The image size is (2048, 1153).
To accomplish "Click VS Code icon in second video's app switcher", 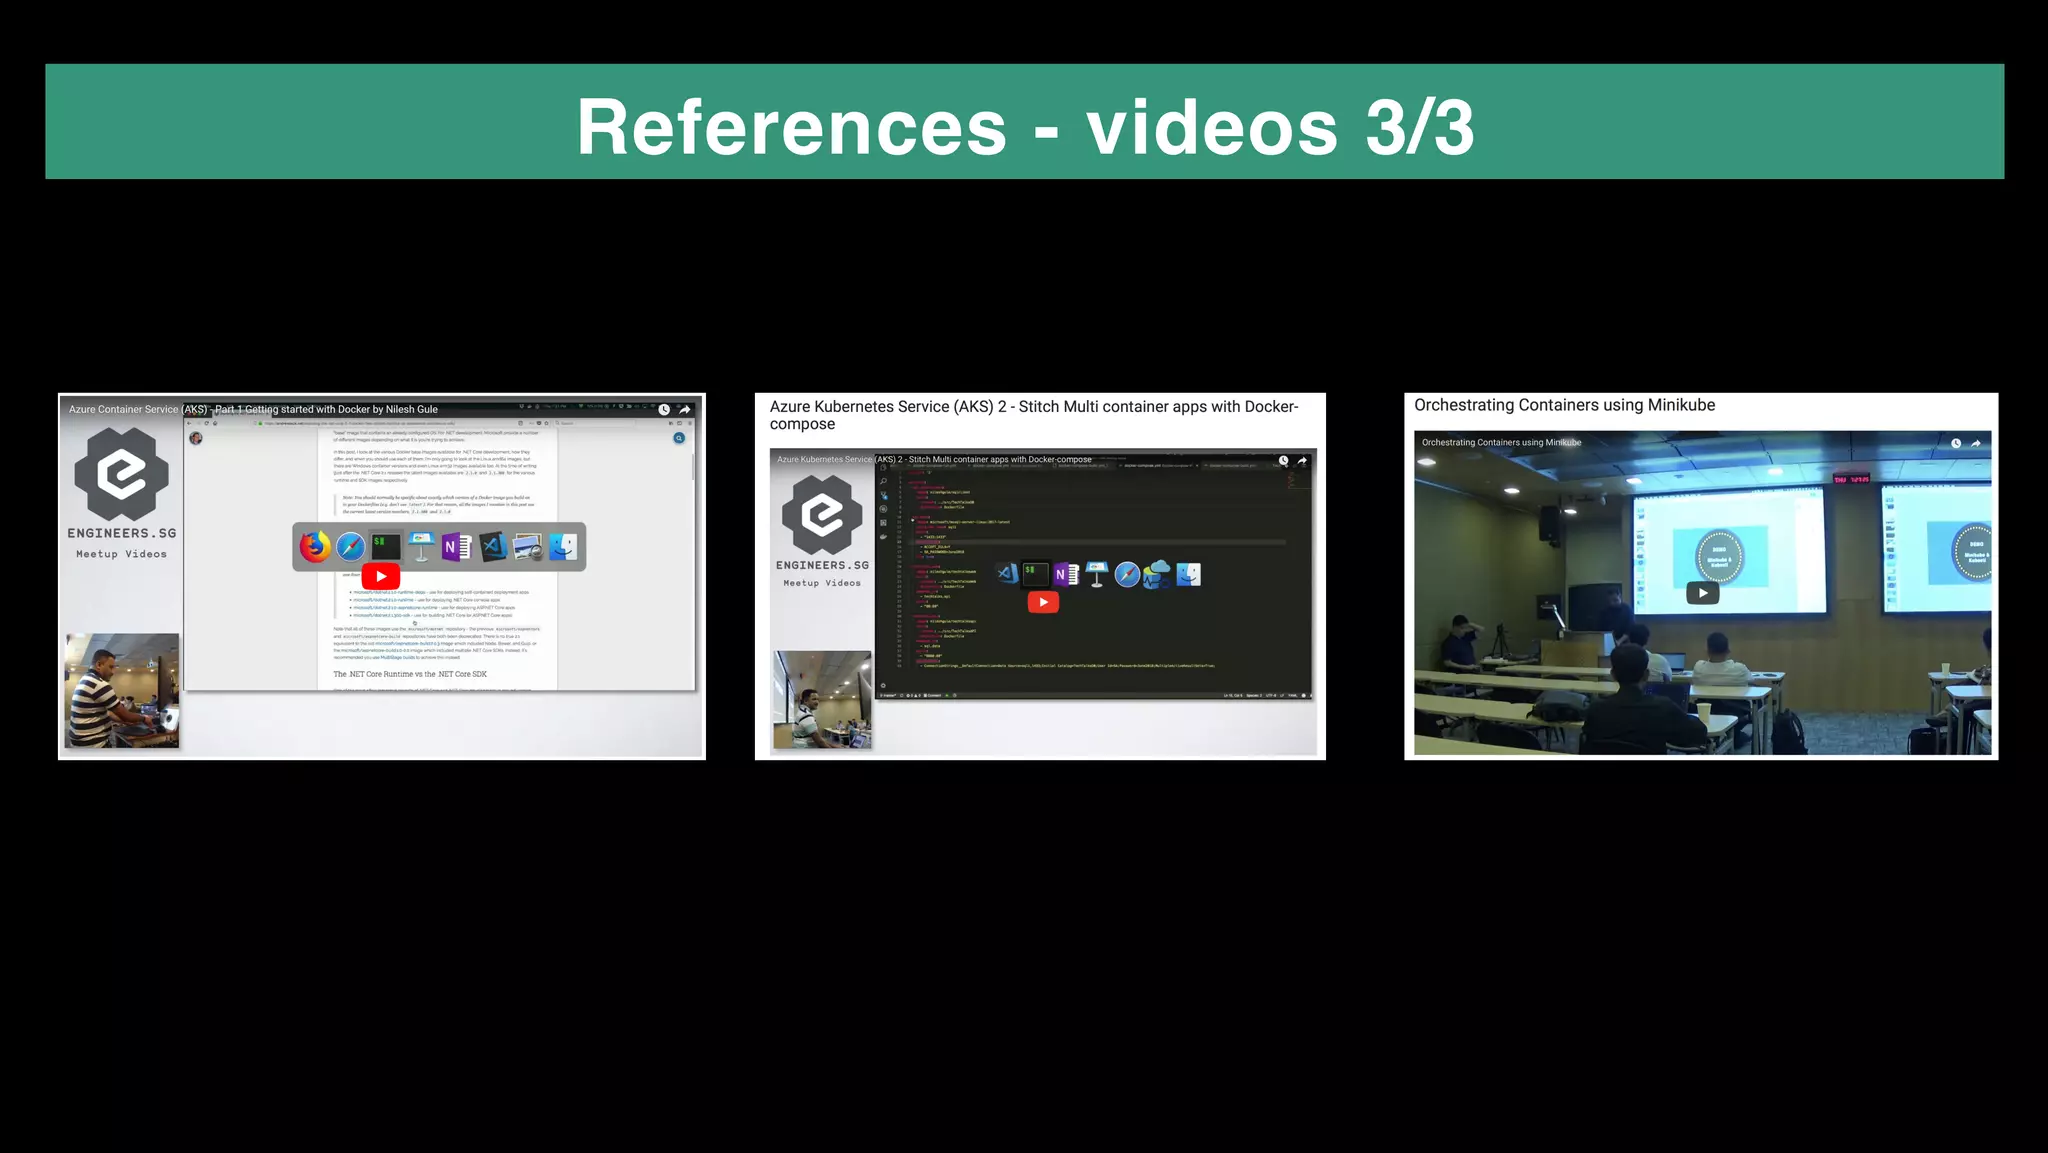I will (x=1007, y=574).
